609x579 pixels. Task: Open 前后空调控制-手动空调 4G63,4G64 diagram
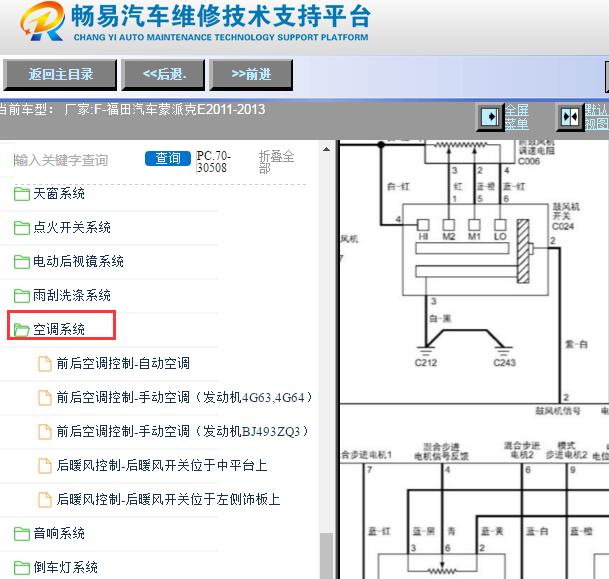point(184,397)
